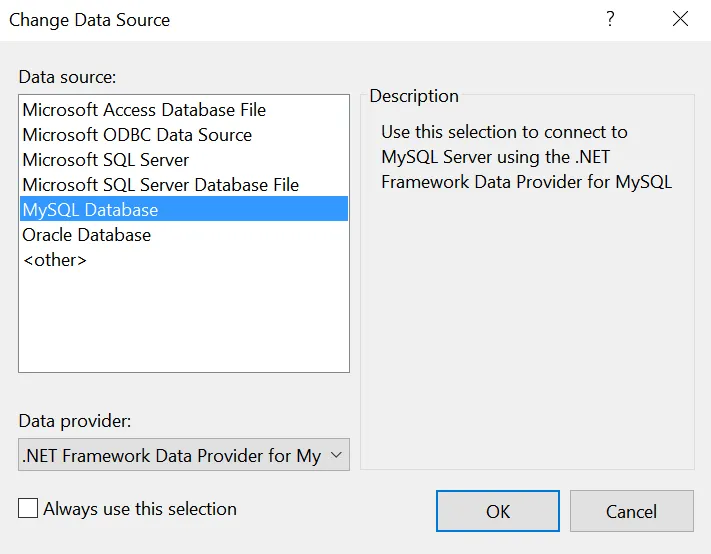The image size is (711, 554).
Task: Select Microsoft SQL Server in list
Action: 105,160
